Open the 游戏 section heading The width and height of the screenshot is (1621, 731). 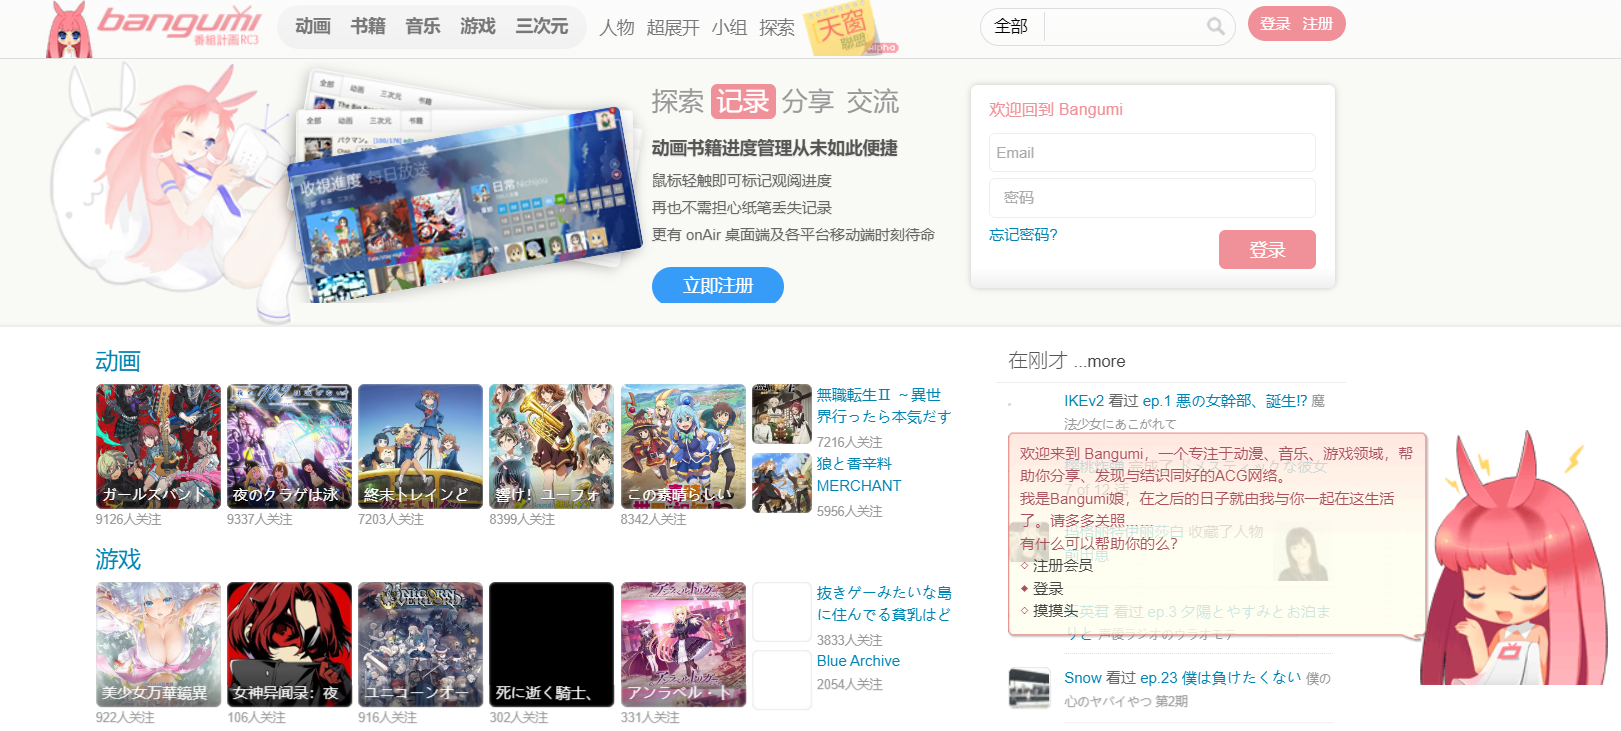(x=118, y=559)
